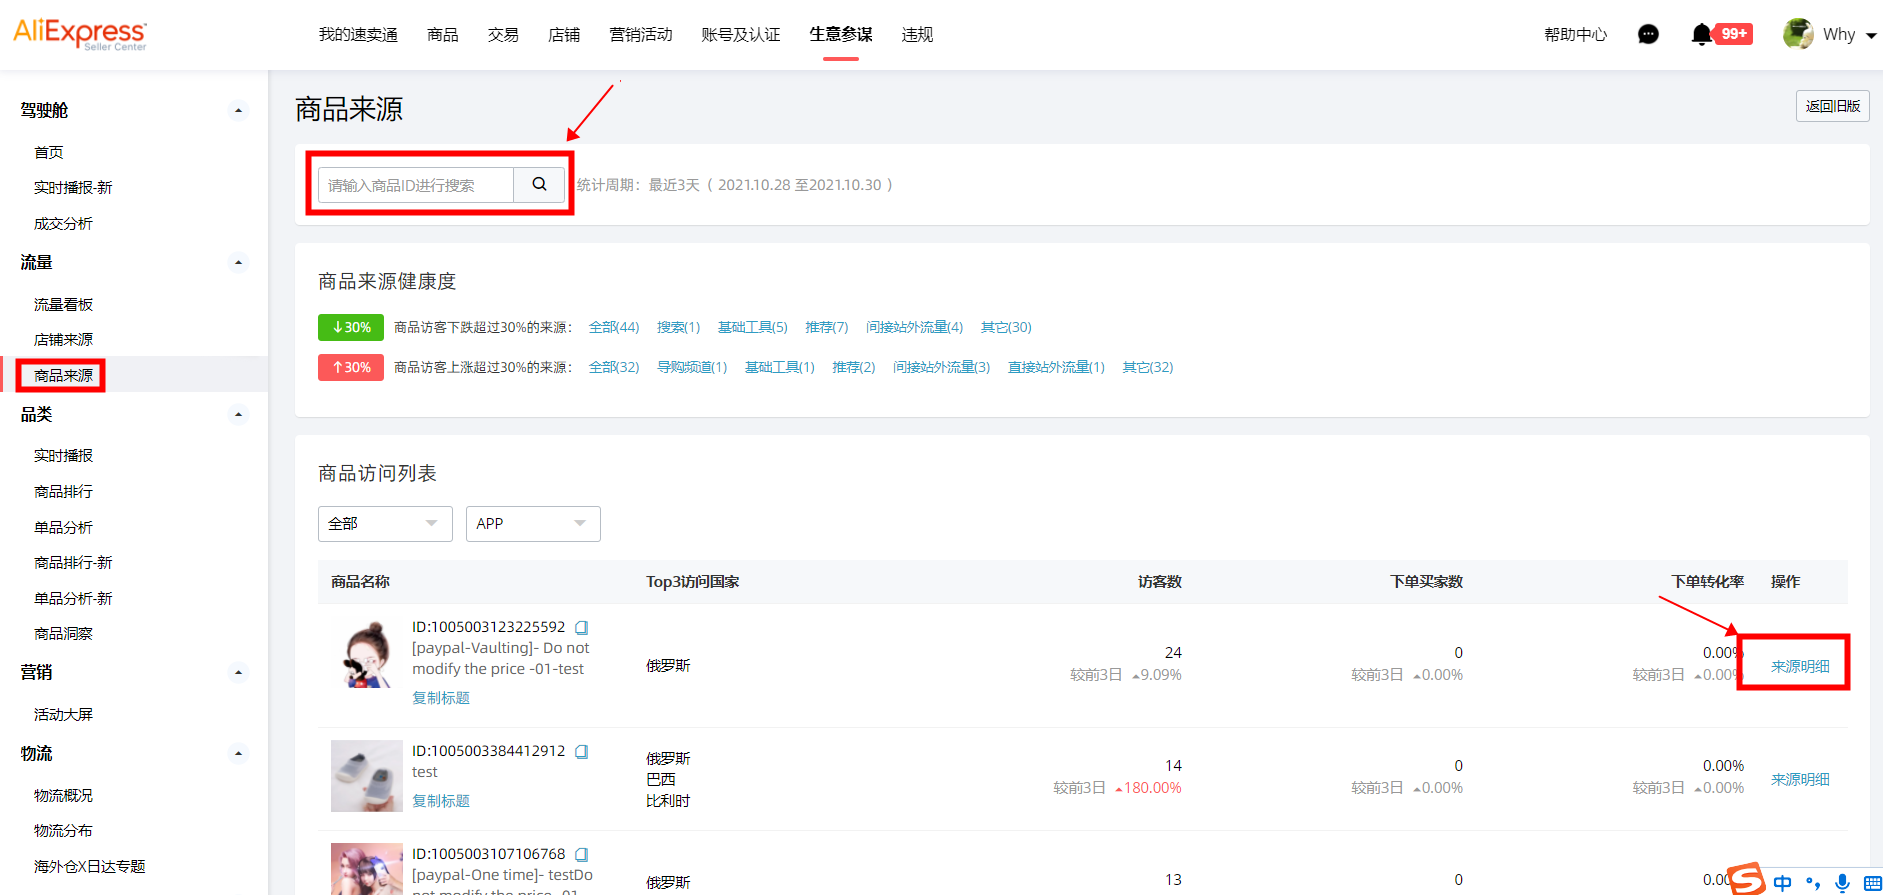This screenshot has width=1883, height=895.
Task: Open 来源明细 for the first product
Action: (1799, 666)
